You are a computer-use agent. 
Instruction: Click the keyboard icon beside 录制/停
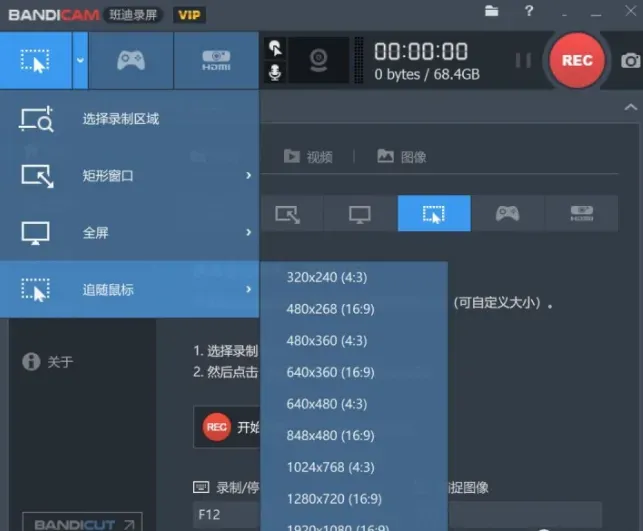(x=201, y=487)
